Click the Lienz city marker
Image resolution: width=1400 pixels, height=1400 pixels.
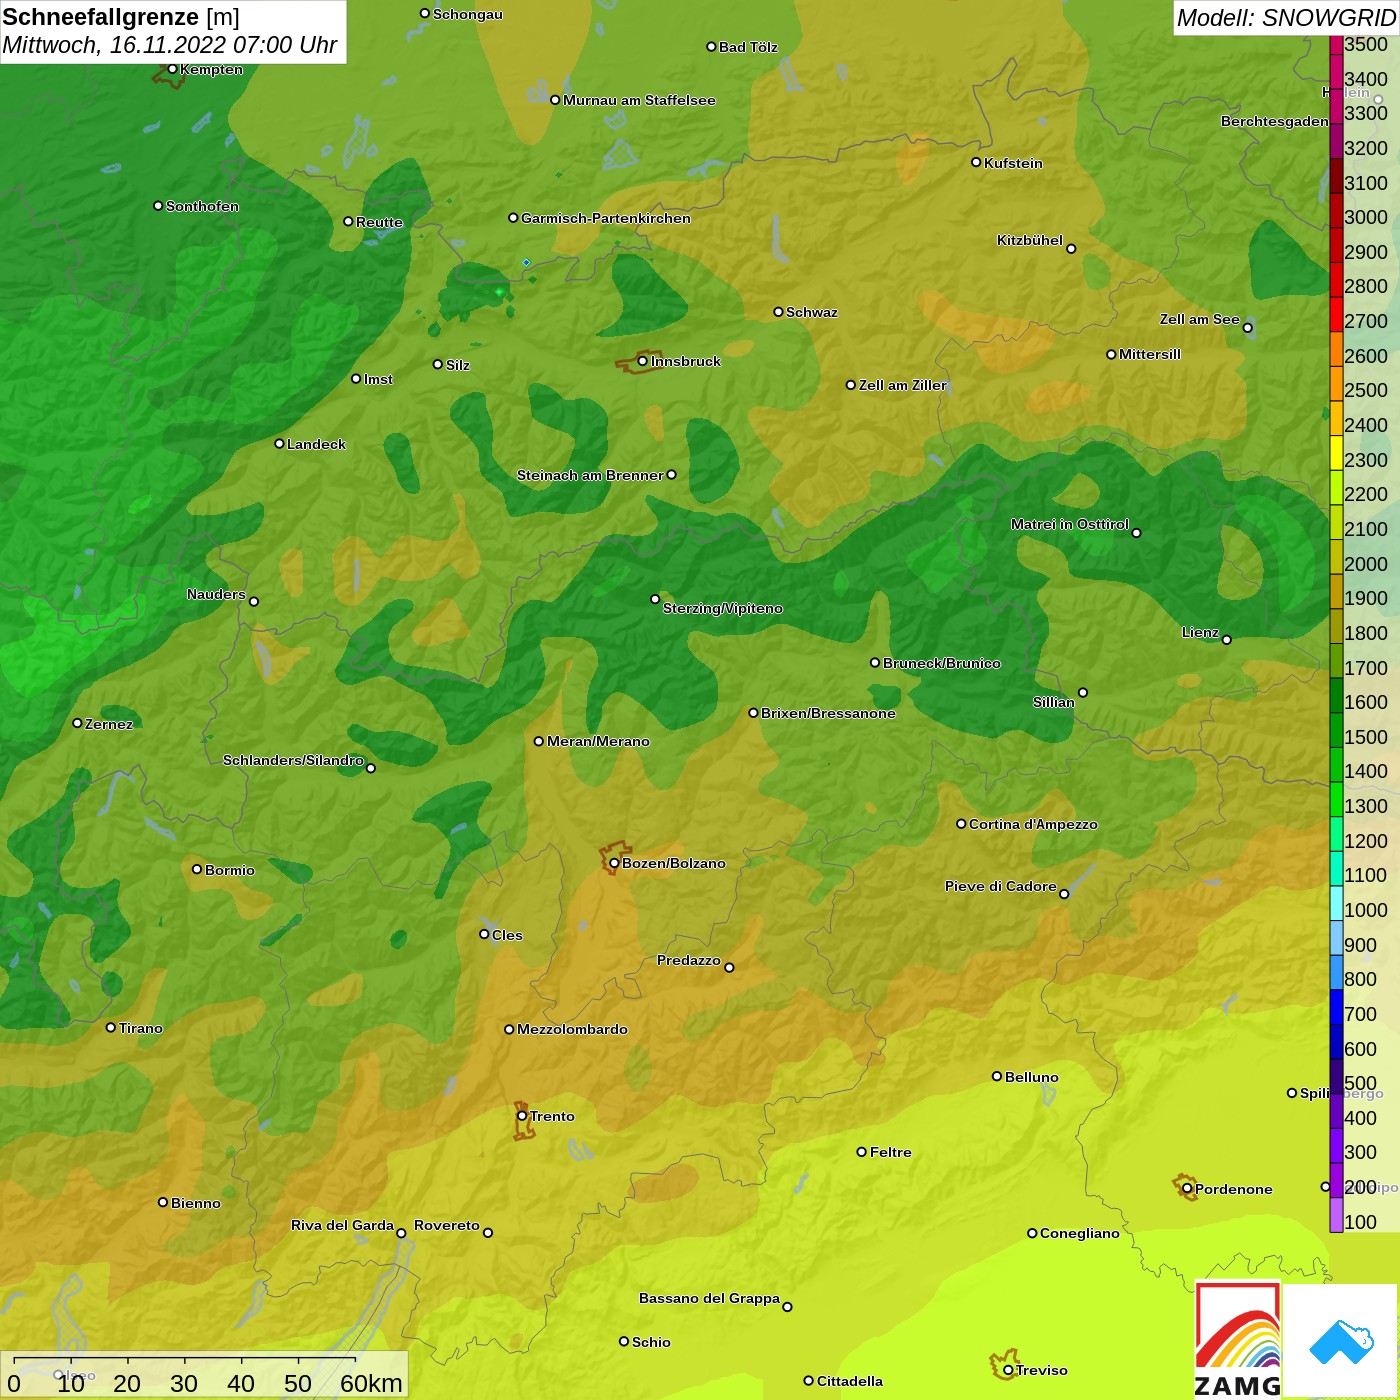1227,640
